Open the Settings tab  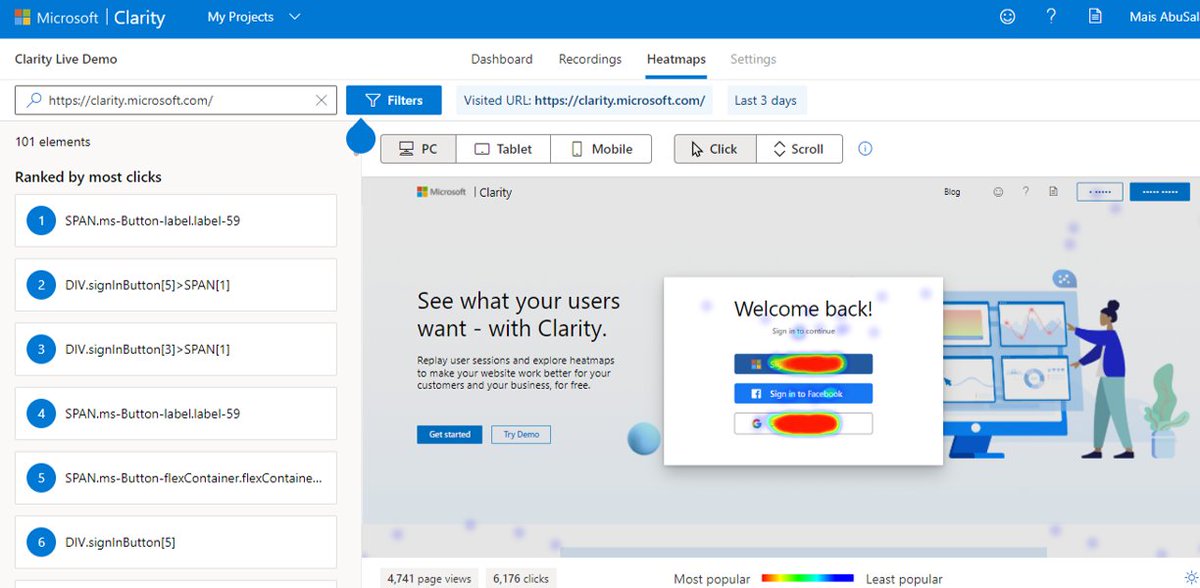click(753, 59)
